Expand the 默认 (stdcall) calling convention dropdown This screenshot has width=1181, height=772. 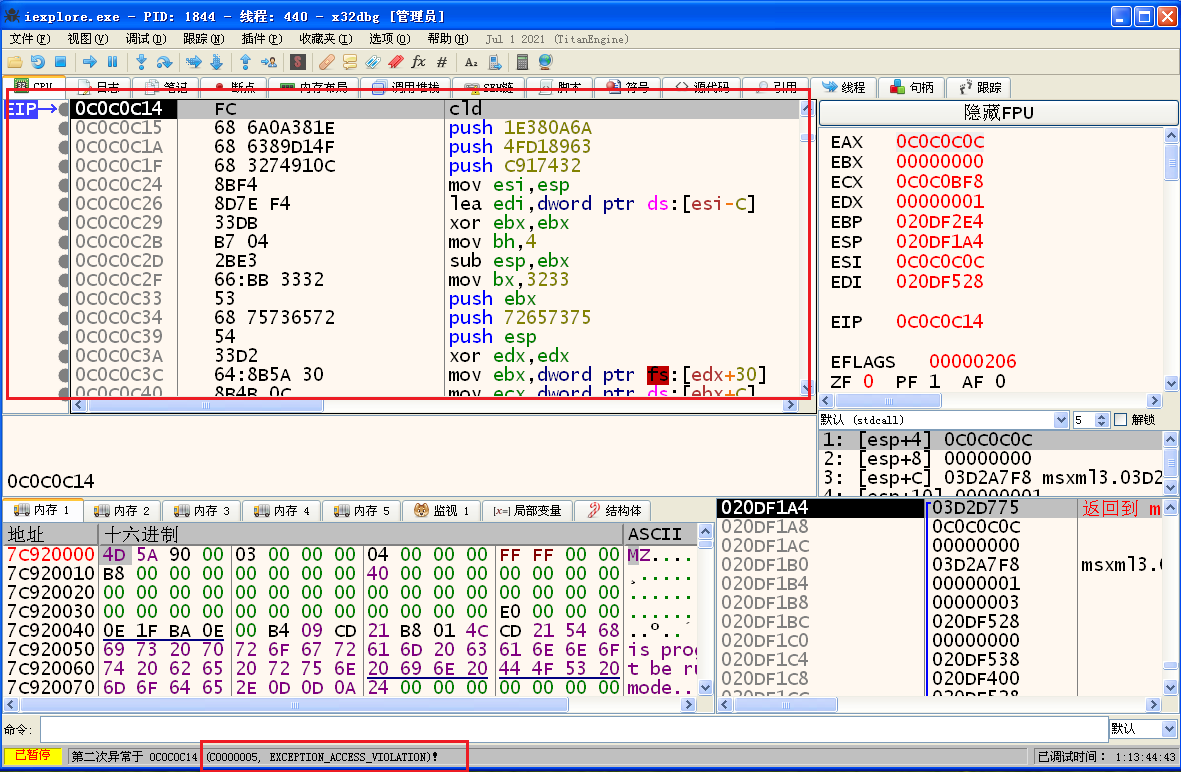pos(1061,420)
